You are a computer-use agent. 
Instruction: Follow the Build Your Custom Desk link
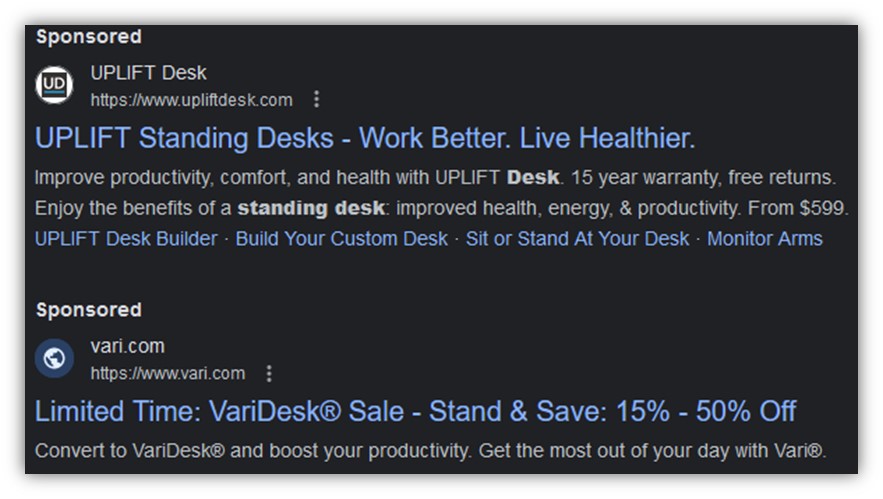[x=342, y=239]
